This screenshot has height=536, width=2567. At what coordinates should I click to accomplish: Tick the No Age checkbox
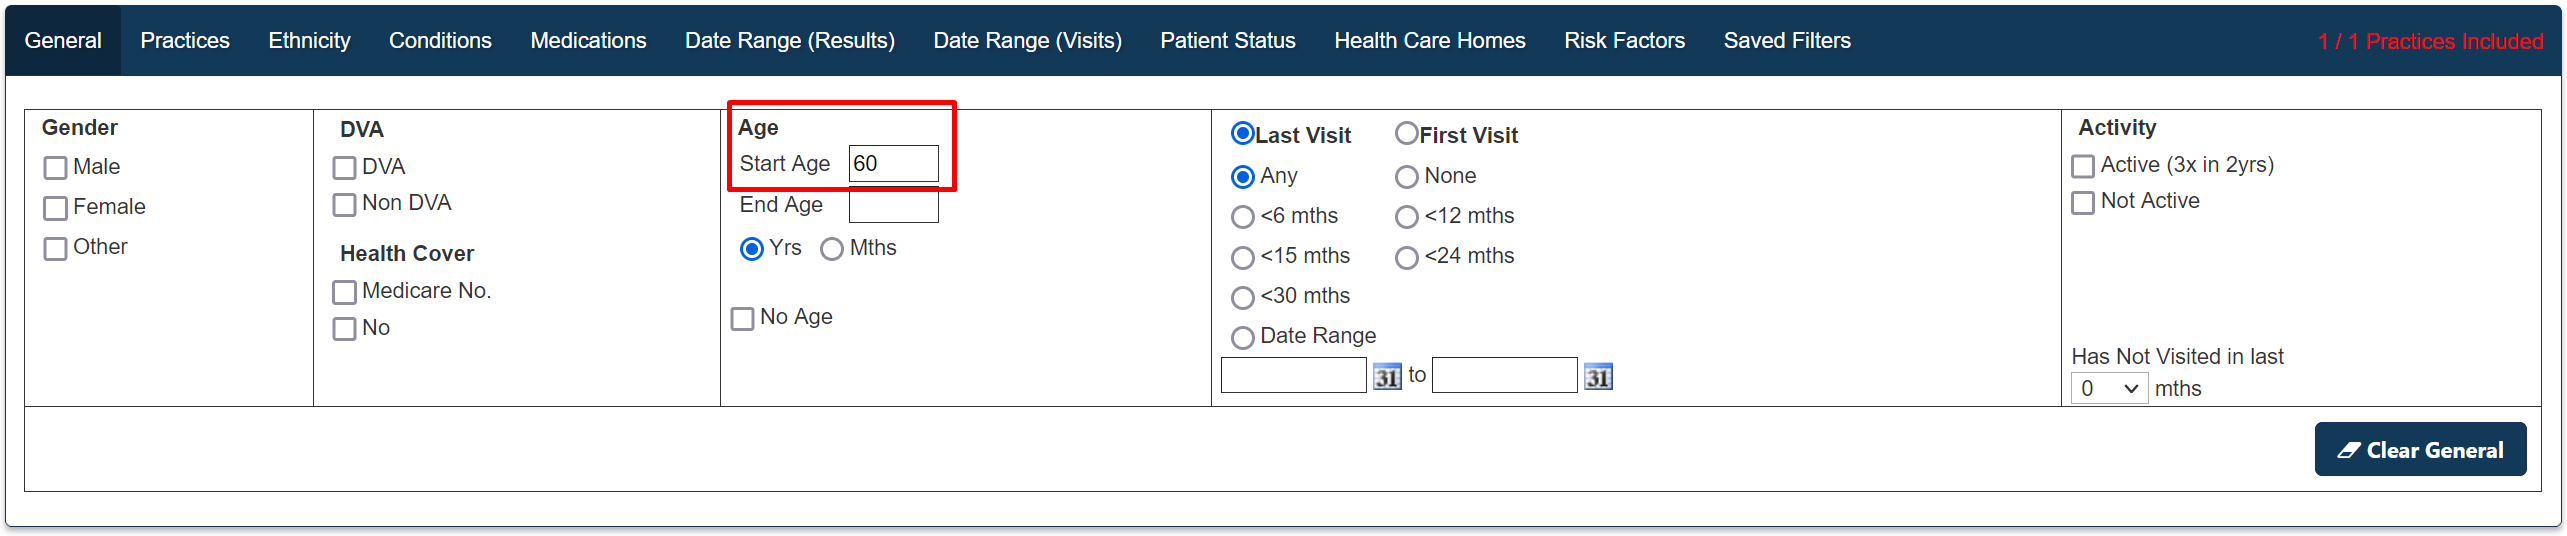click(742, 319)
